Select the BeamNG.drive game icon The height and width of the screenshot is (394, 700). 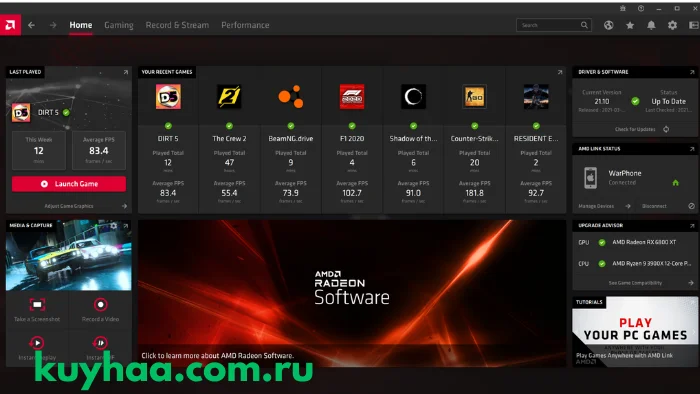tap(291, 96)
